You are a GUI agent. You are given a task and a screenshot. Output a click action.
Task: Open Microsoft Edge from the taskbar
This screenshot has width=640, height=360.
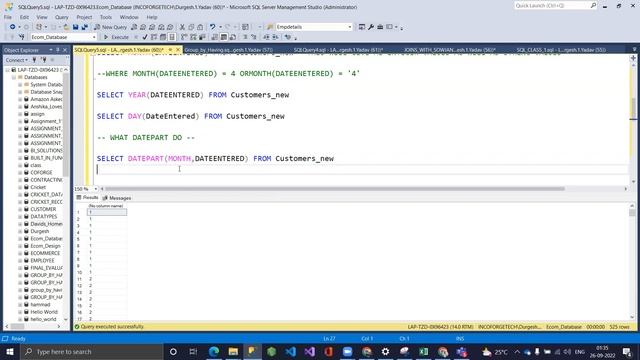[x=213, y=351]
